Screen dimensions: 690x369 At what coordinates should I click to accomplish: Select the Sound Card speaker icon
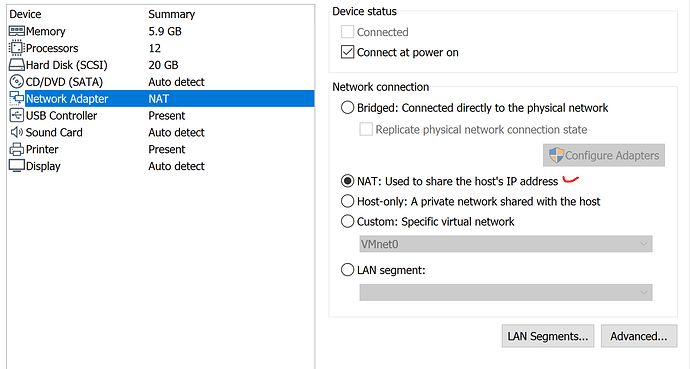17,132
